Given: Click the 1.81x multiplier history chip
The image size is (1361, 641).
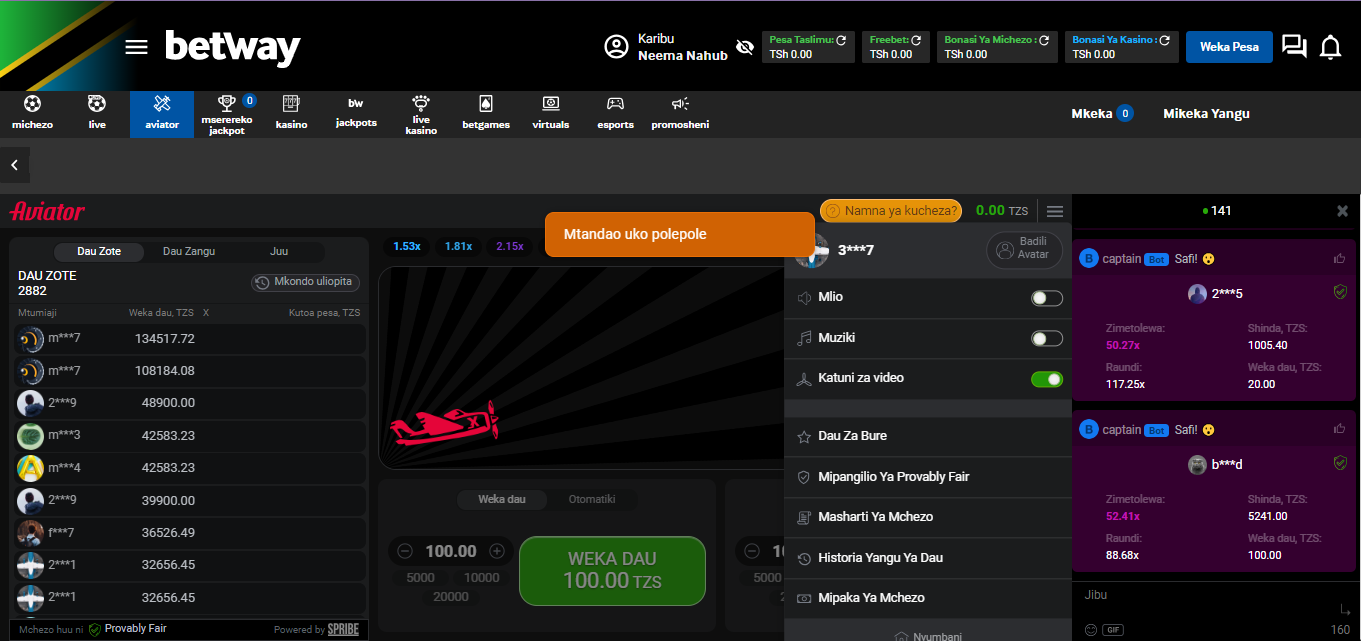Looking at the screenshot, I should [459, 246].
